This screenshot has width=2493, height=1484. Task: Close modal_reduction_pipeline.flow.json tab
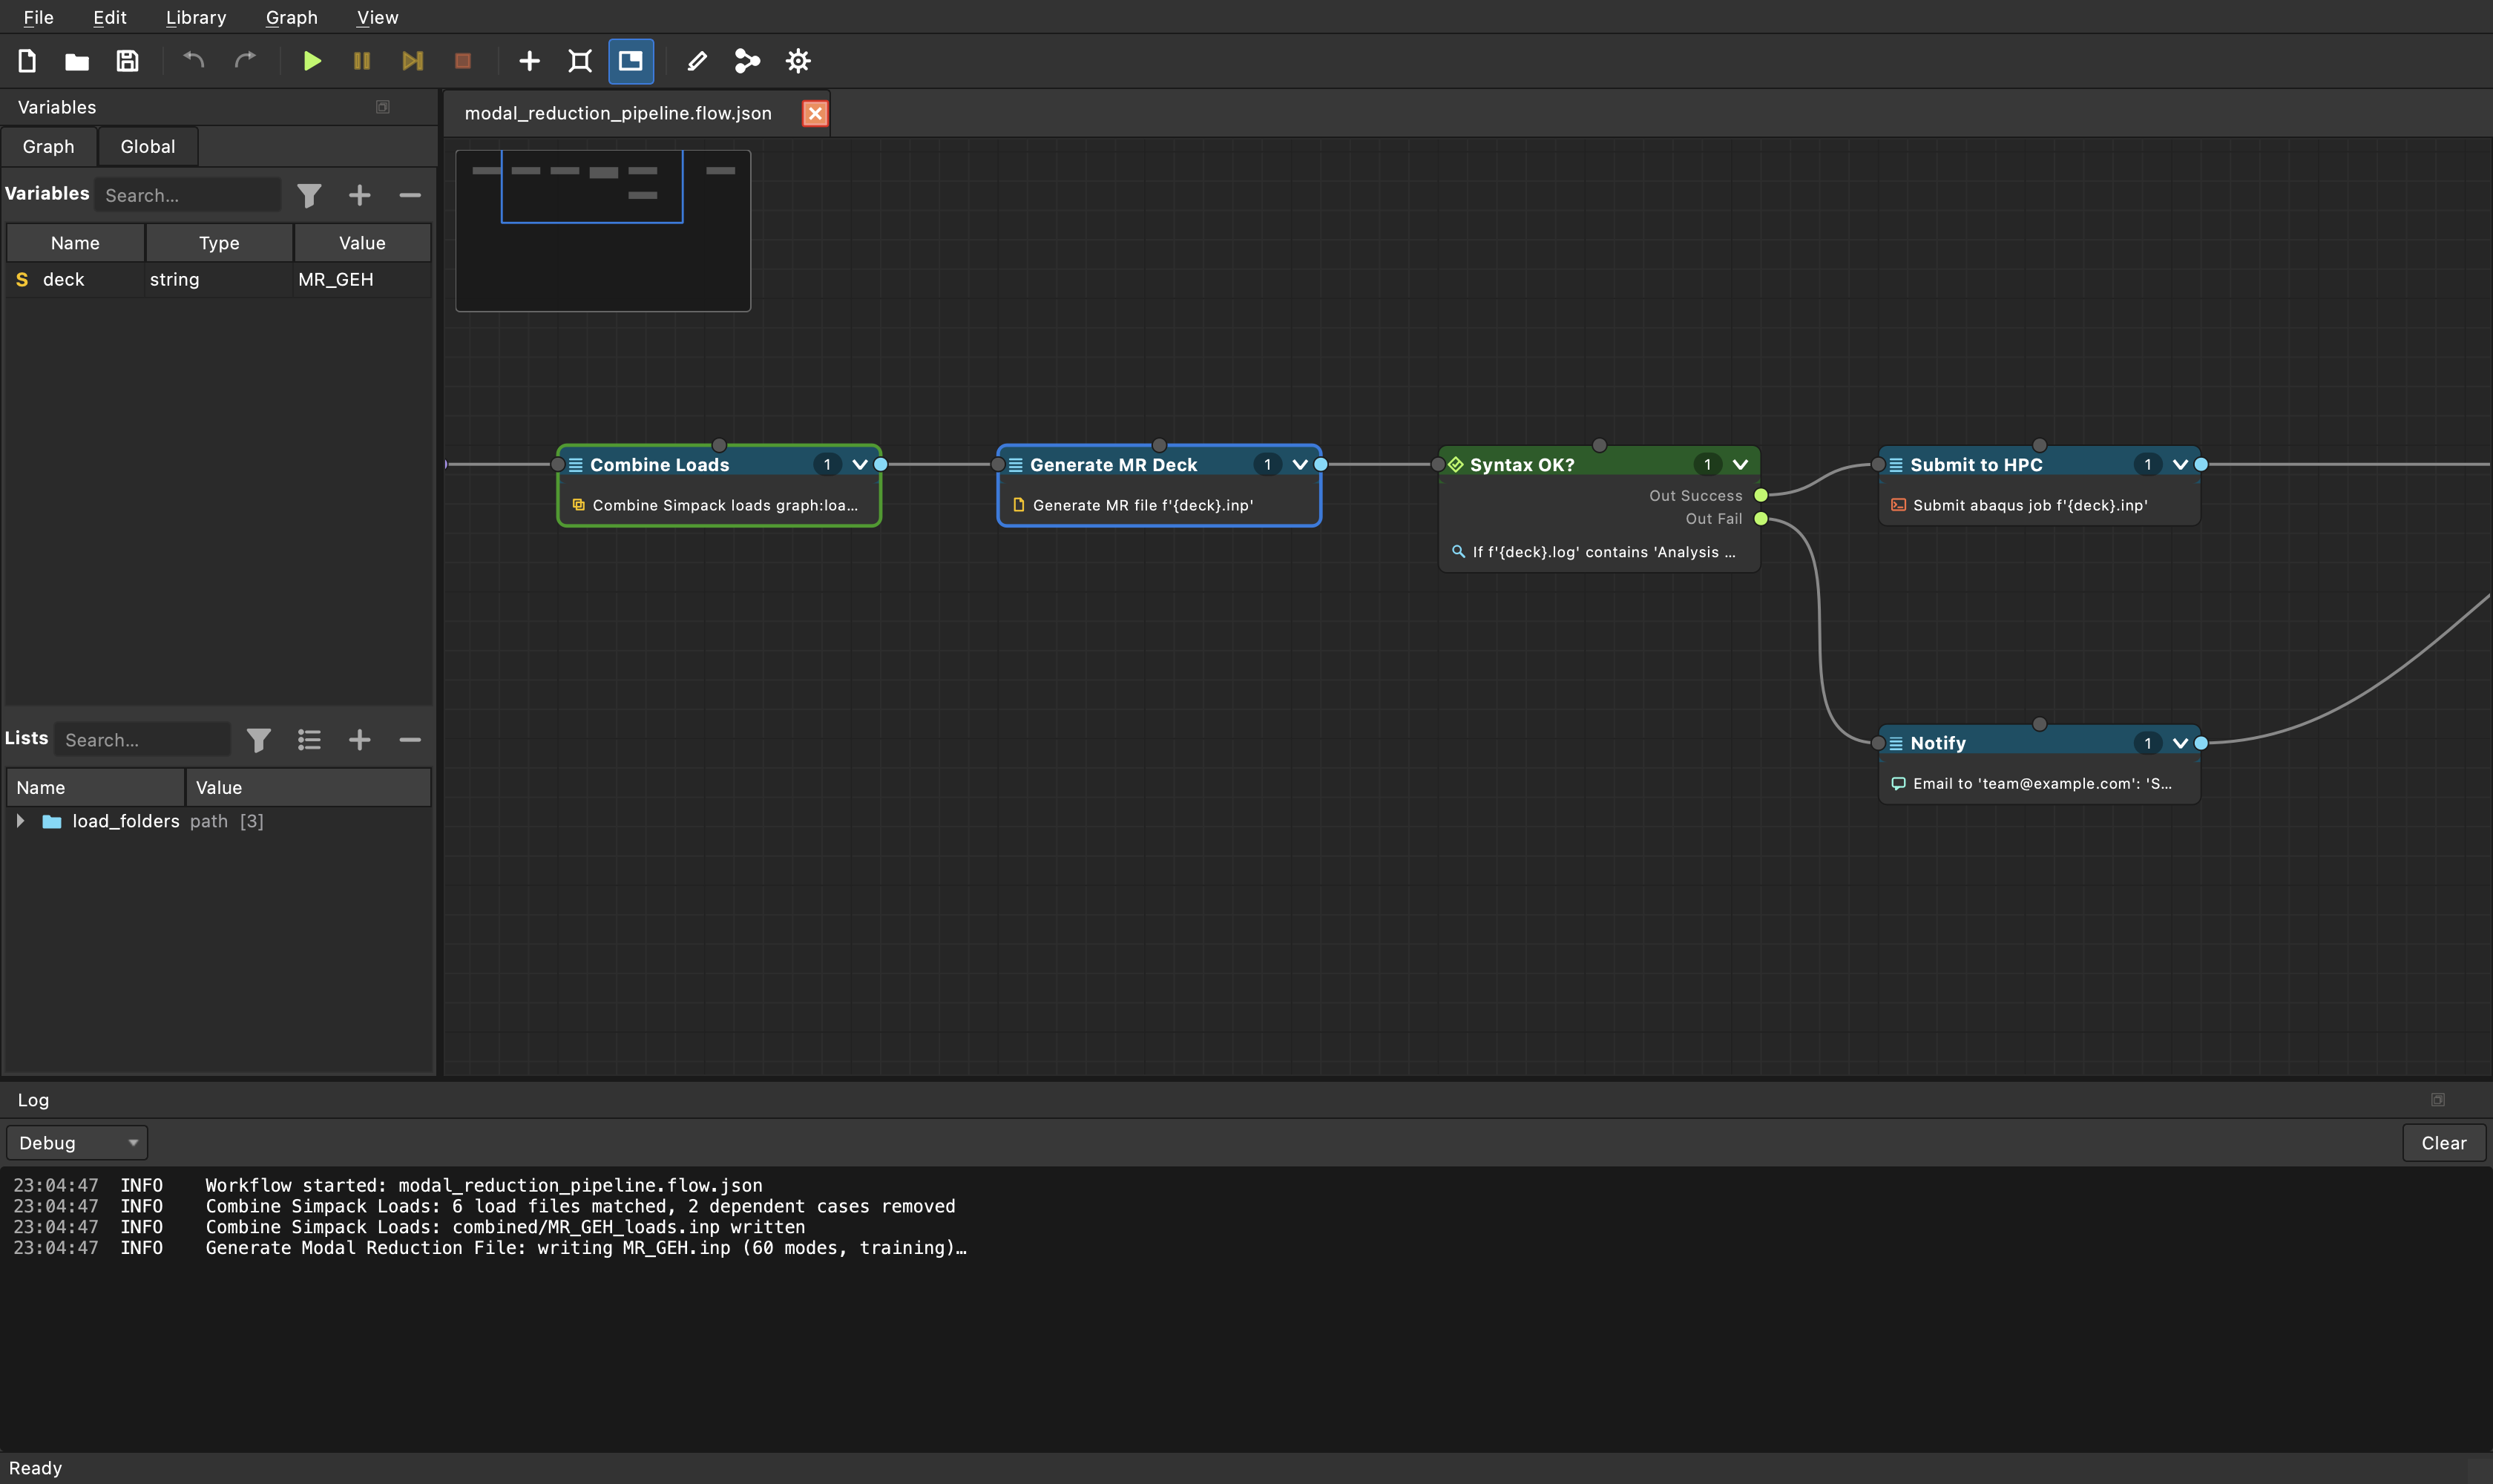(815, 113)
